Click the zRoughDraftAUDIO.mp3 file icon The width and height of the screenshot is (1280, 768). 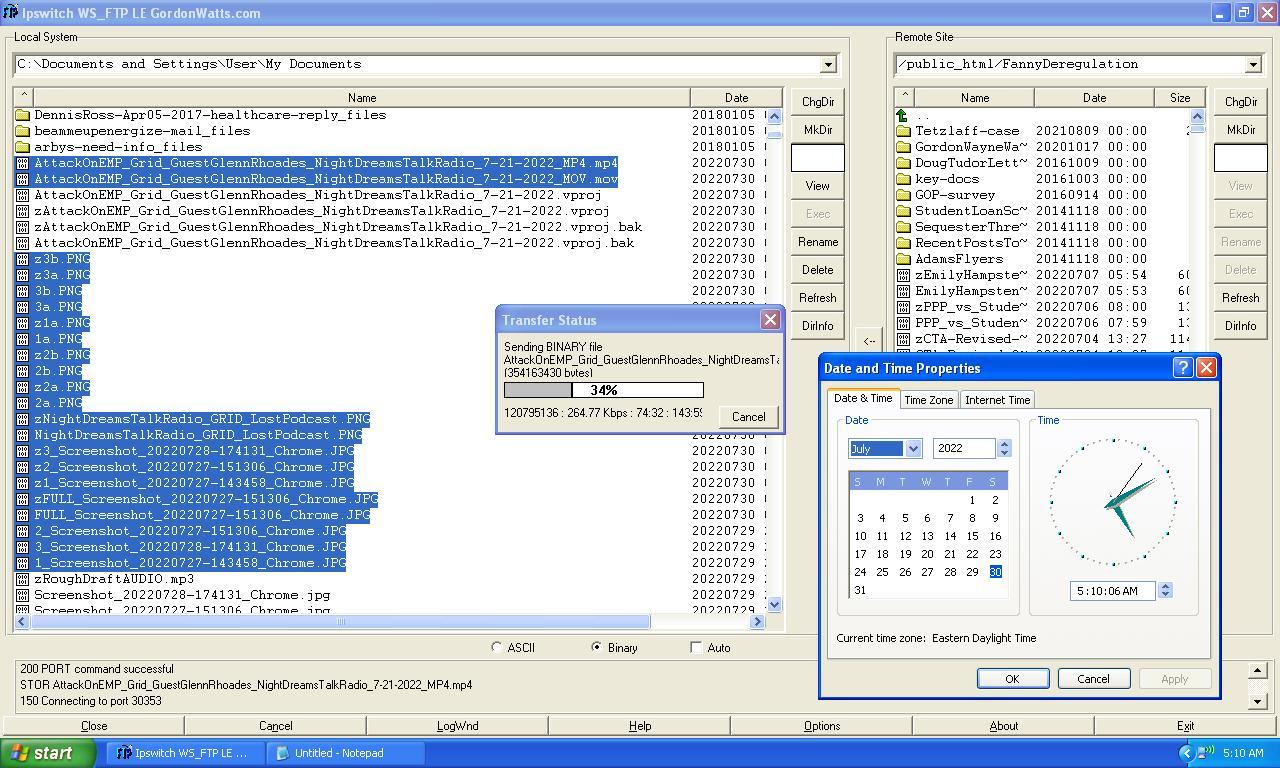coord(23,579)
